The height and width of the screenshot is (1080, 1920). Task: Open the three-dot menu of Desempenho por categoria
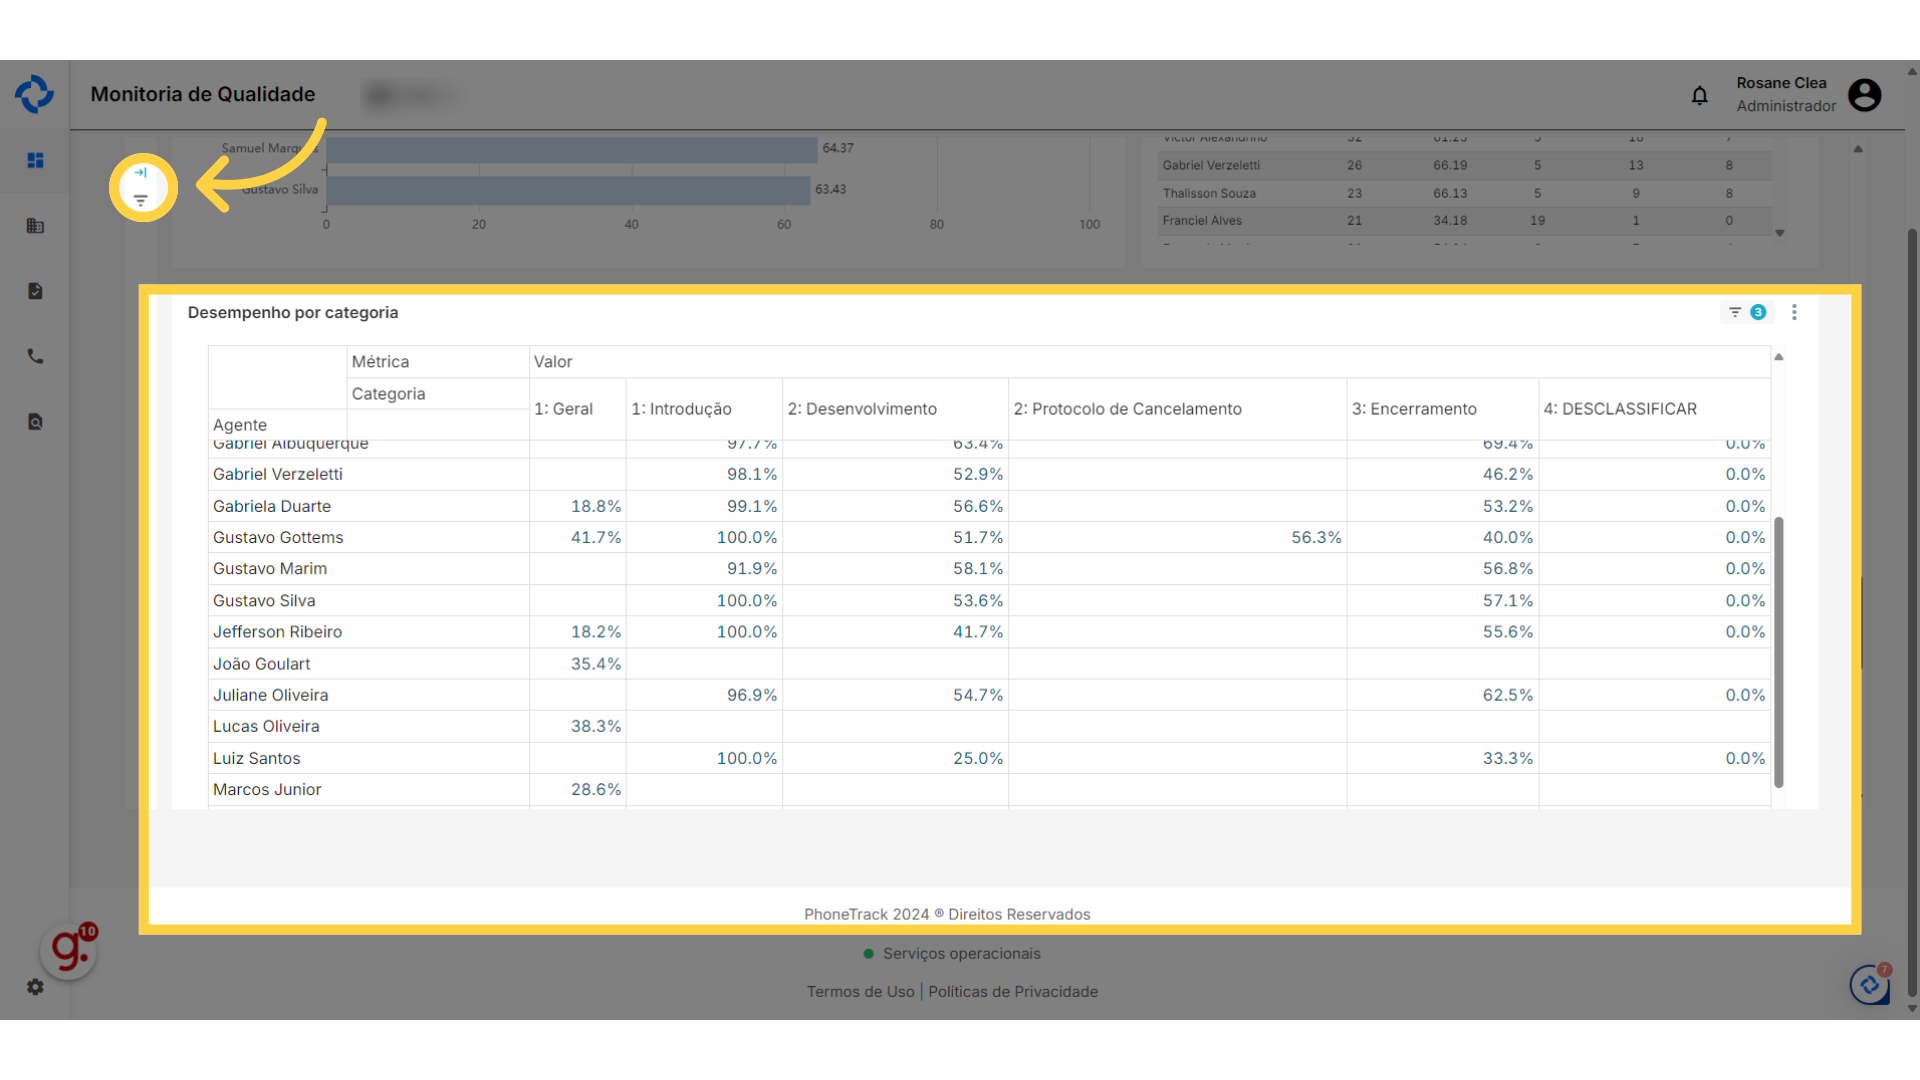(1794, 312)
